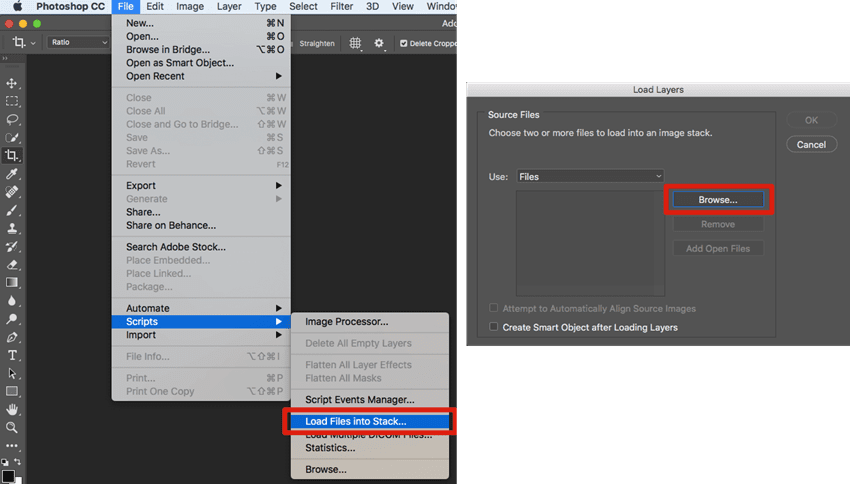Click Browse button in Load Layers
The height and width of the screenshot is (484, 850).
[x=718, y=199]
